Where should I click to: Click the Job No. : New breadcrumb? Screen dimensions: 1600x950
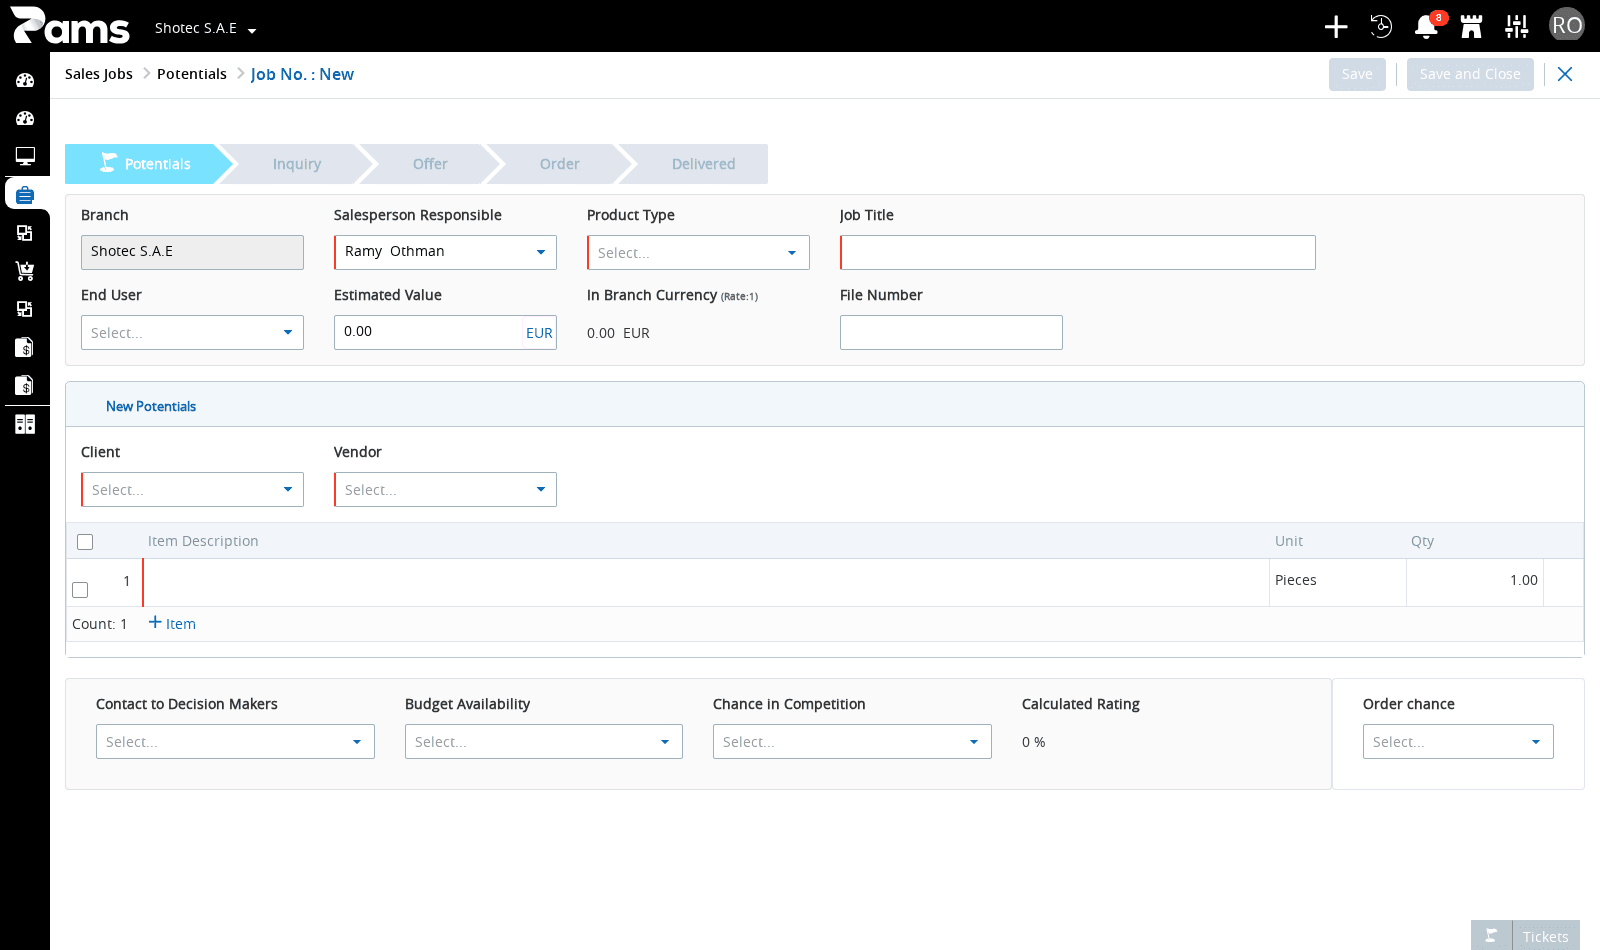click(302, 74)
